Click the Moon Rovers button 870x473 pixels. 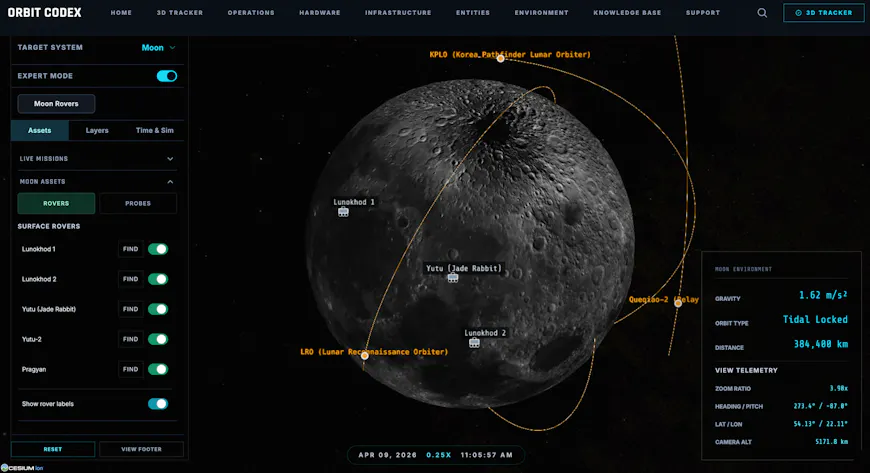pyautogui.click(x=56, y=104)
